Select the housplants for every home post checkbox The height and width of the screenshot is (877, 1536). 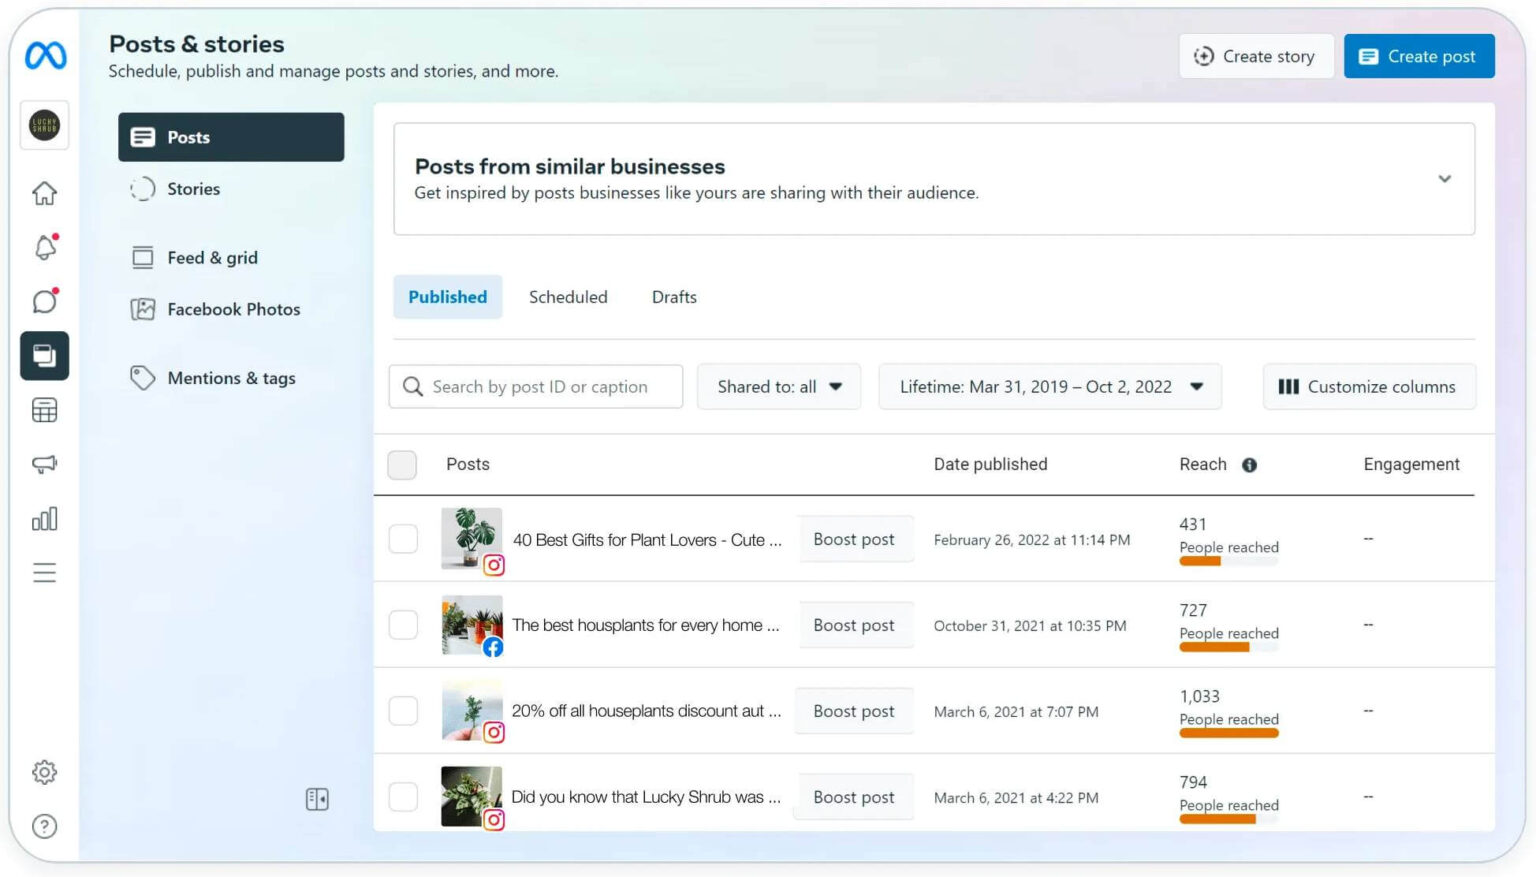coord(403,624)
